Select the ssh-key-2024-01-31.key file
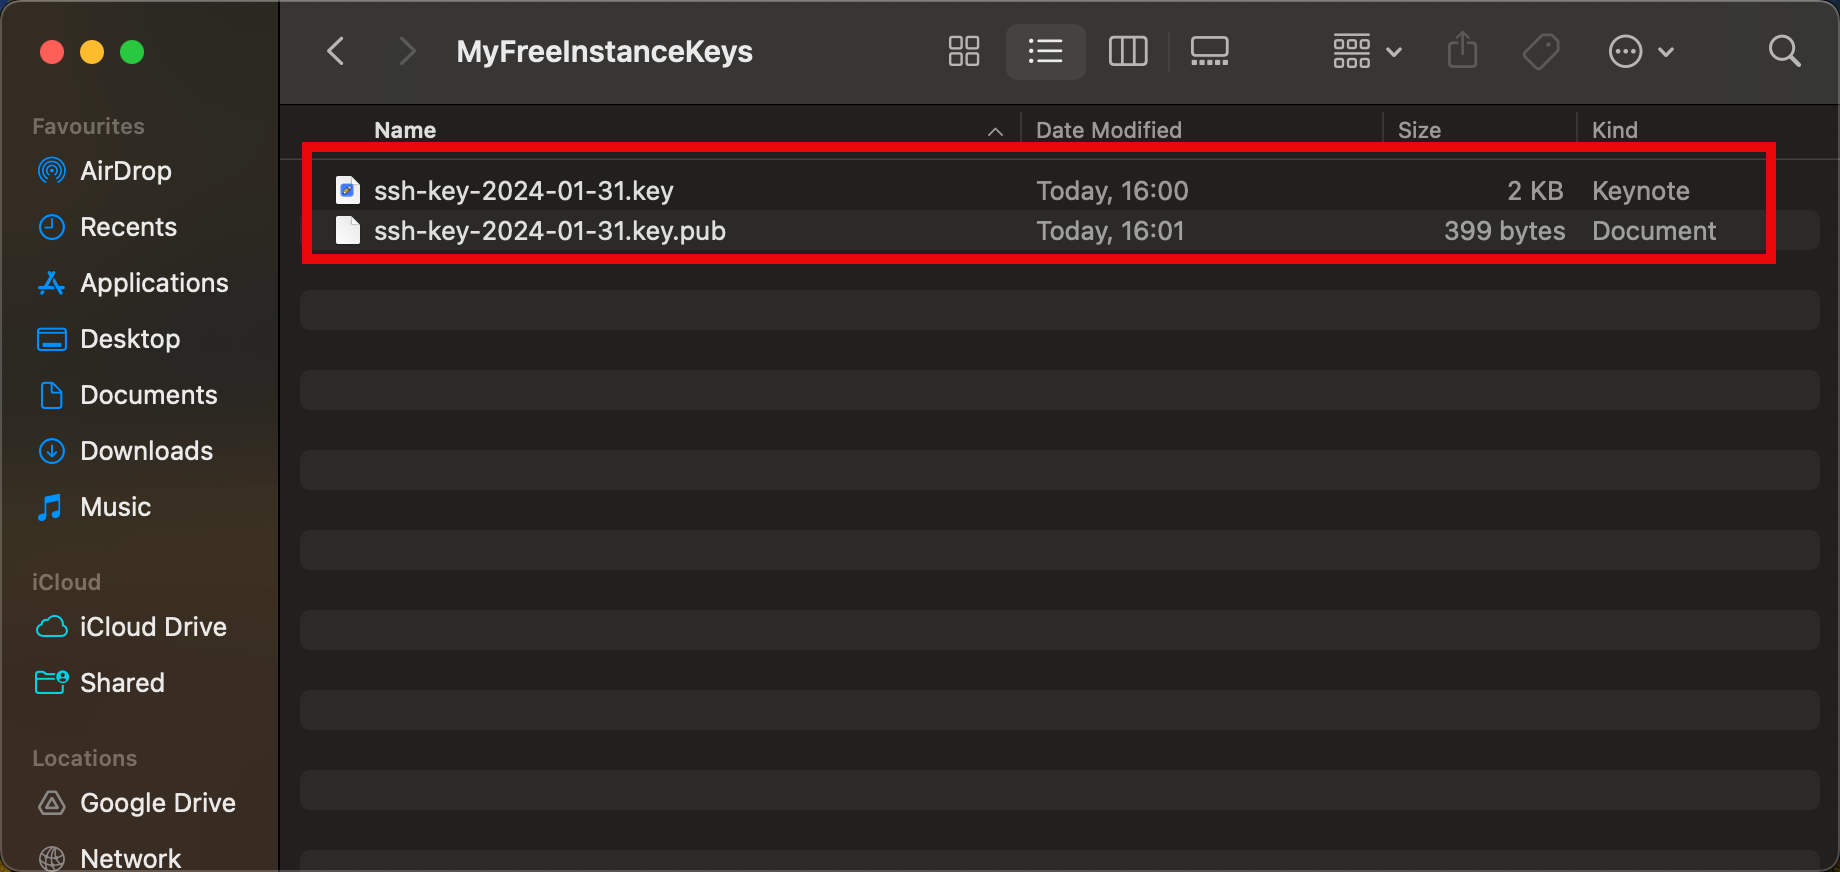This screenshot has width=1840, height=872. (x=523, y=191)
